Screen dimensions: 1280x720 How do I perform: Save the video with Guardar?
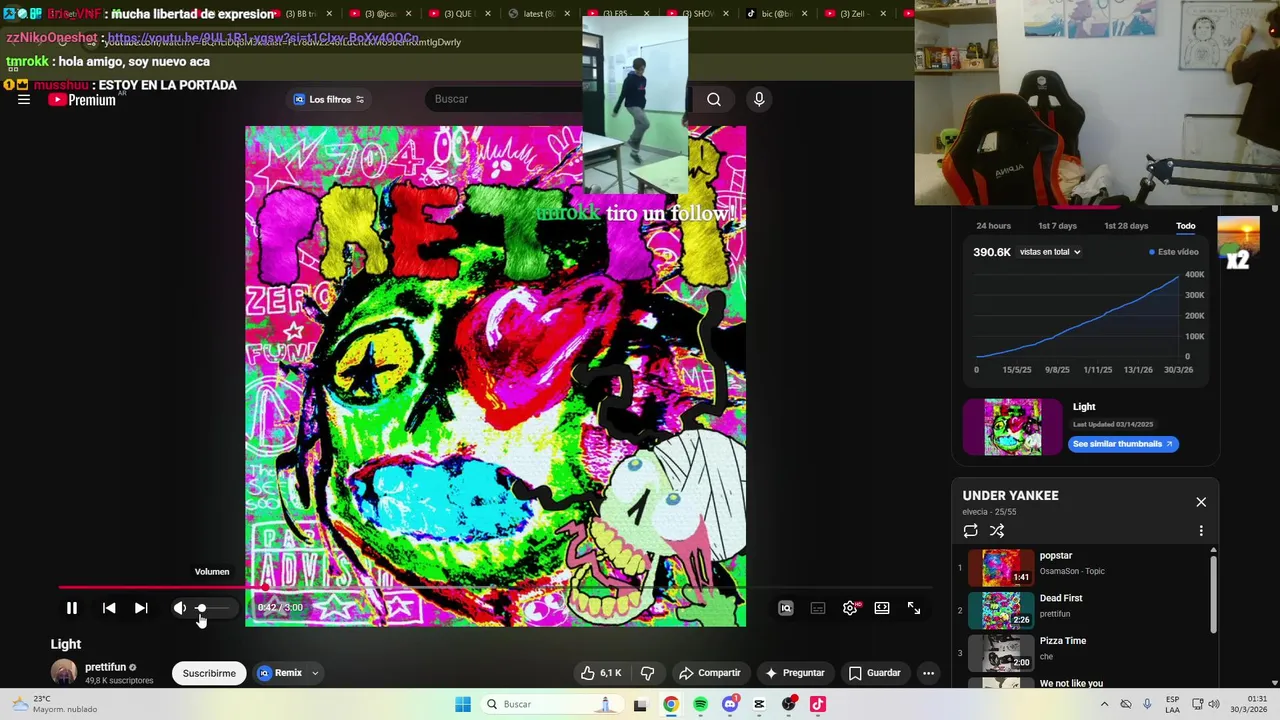coord(875,673)
